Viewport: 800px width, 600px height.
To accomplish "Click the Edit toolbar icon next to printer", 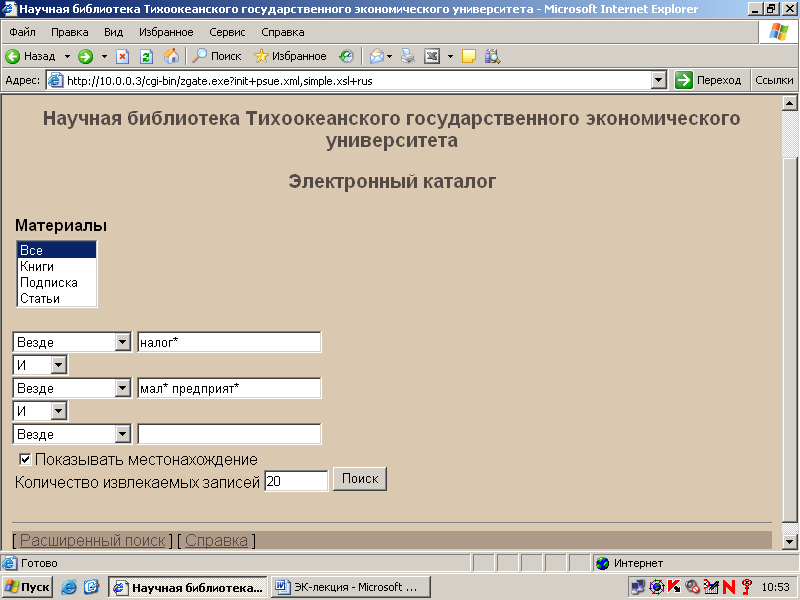I will coord(432,56).
